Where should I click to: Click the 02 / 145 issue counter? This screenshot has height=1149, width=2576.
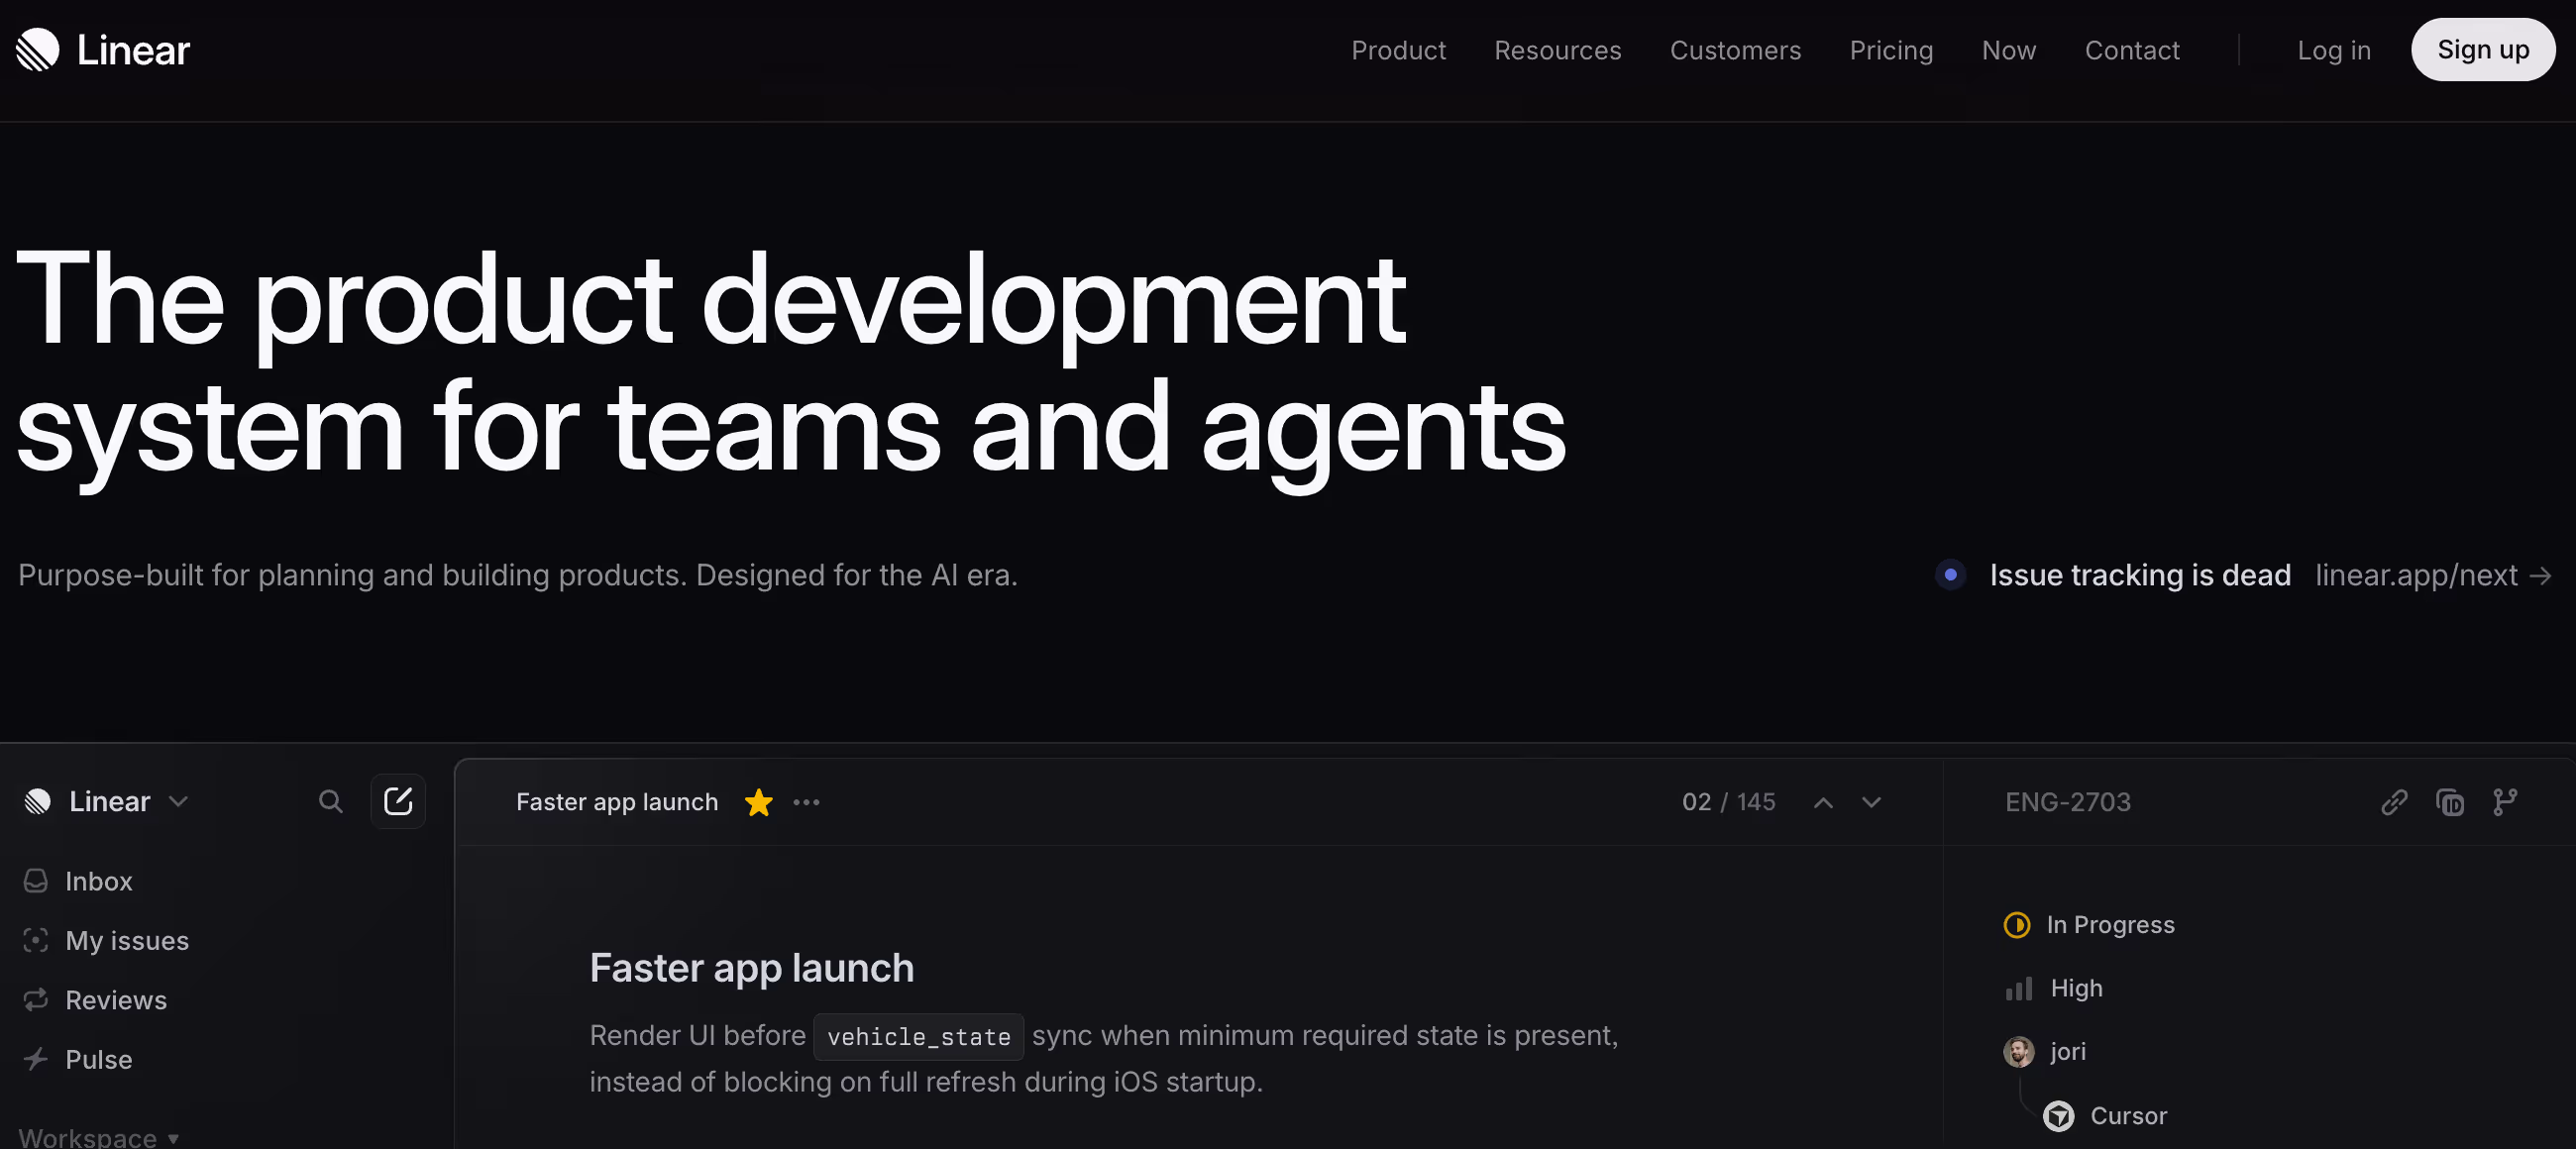click(x=1728, y=802)
